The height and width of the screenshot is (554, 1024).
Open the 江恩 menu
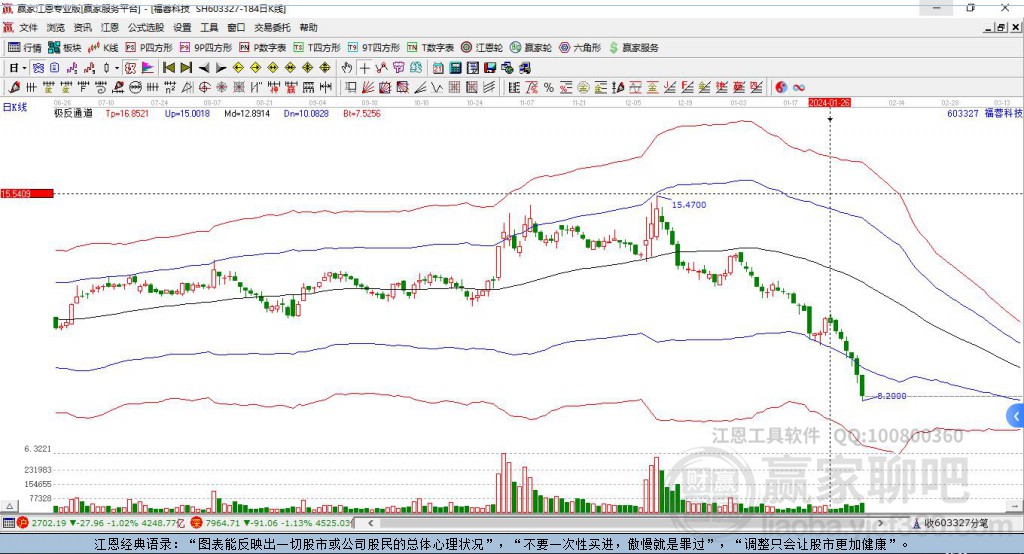click(x=110, y=27)
